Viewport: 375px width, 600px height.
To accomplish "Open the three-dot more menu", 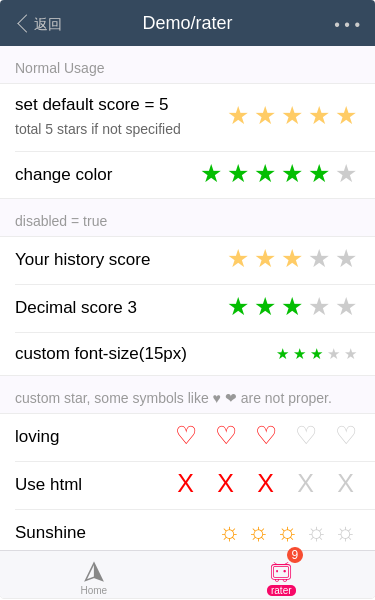I will [x=347, y=24].
